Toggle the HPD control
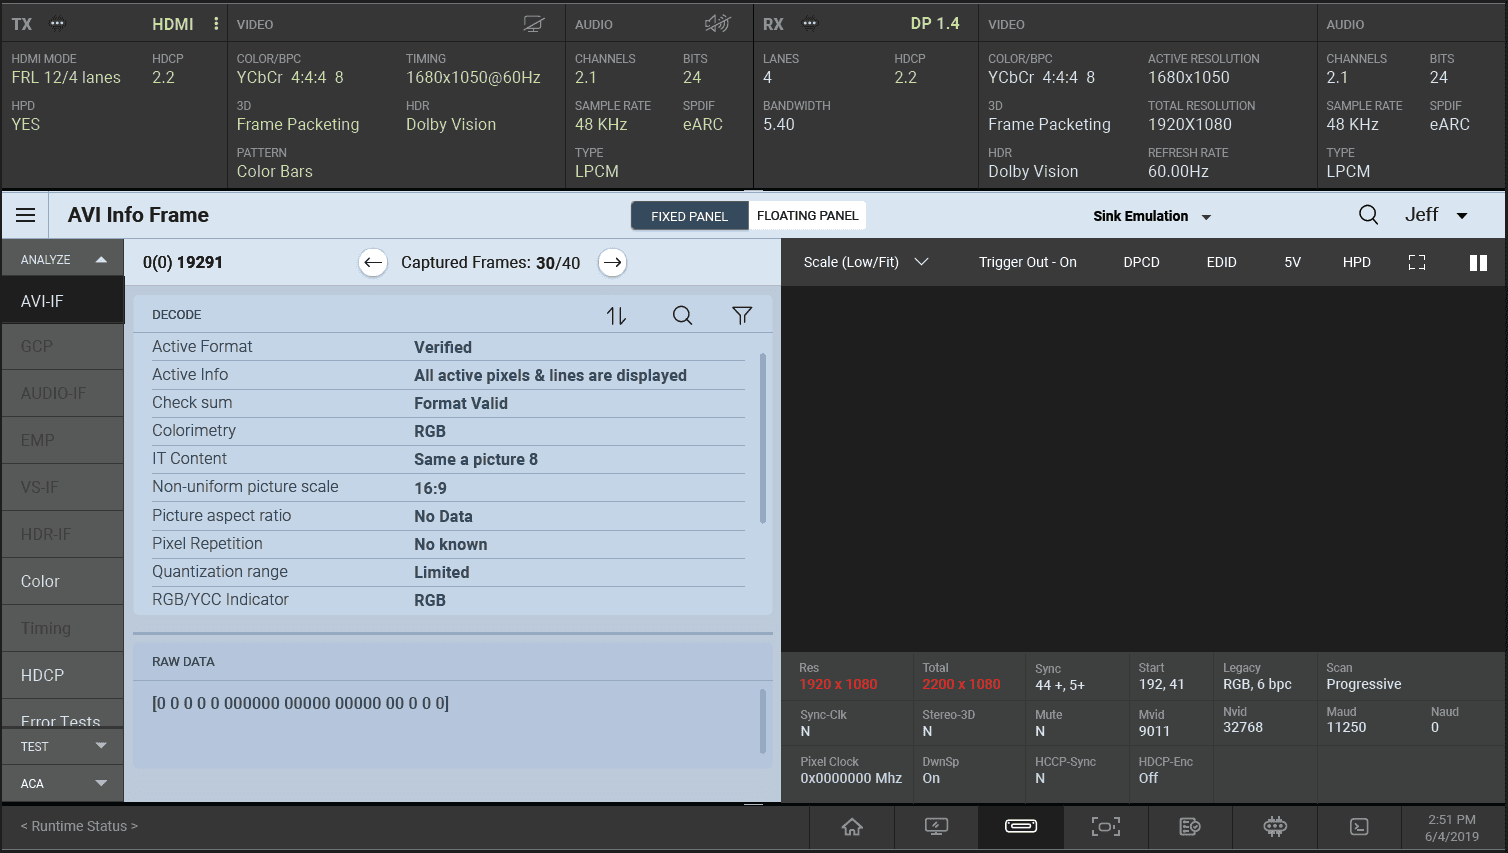The height and width of the screenshot is (853, 1508). pos(1356,262)
